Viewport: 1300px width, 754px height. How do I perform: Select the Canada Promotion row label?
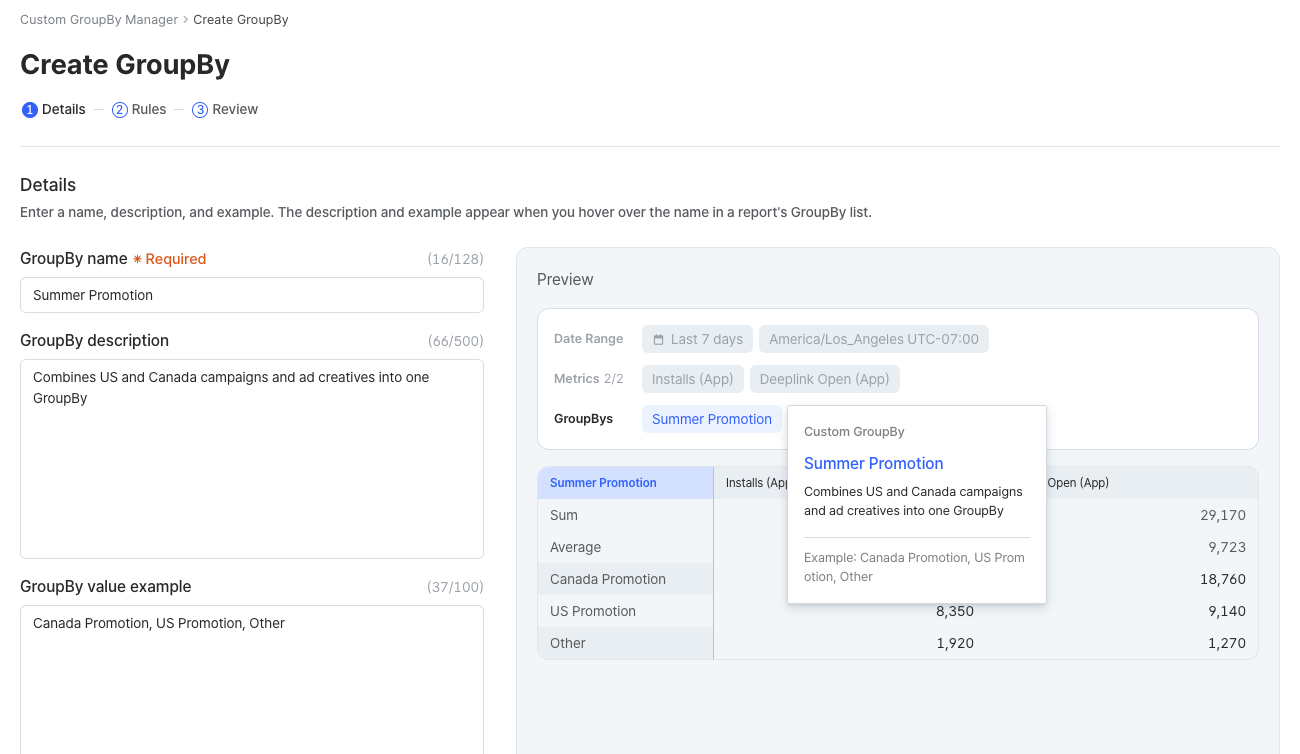click(608, 579)
